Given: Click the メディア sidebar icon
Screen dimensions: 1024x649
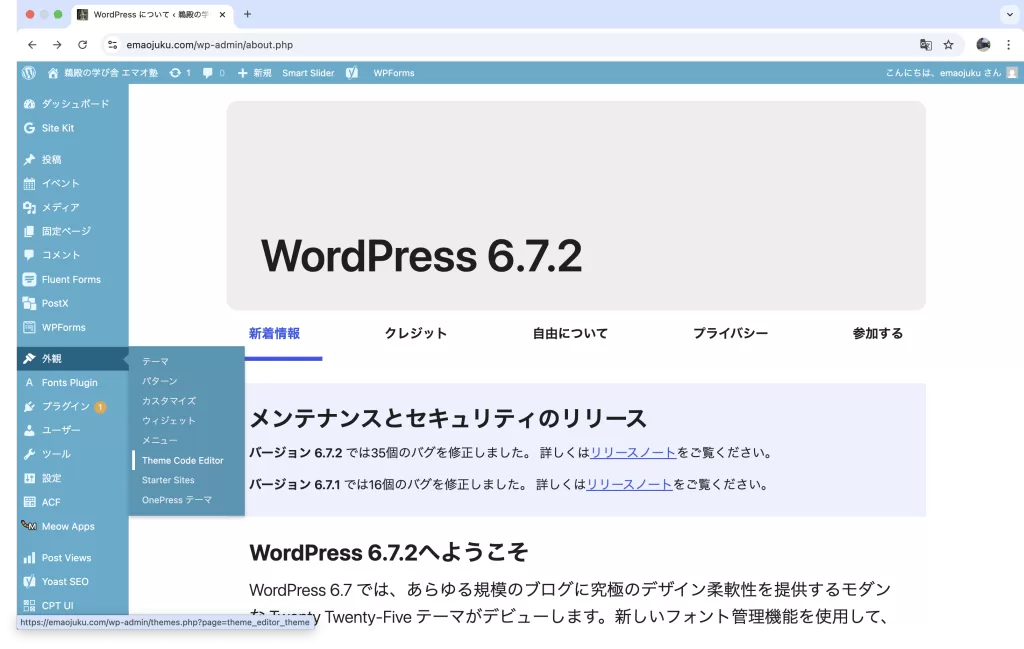Looking at the screenshot, I should pos(29,208).
